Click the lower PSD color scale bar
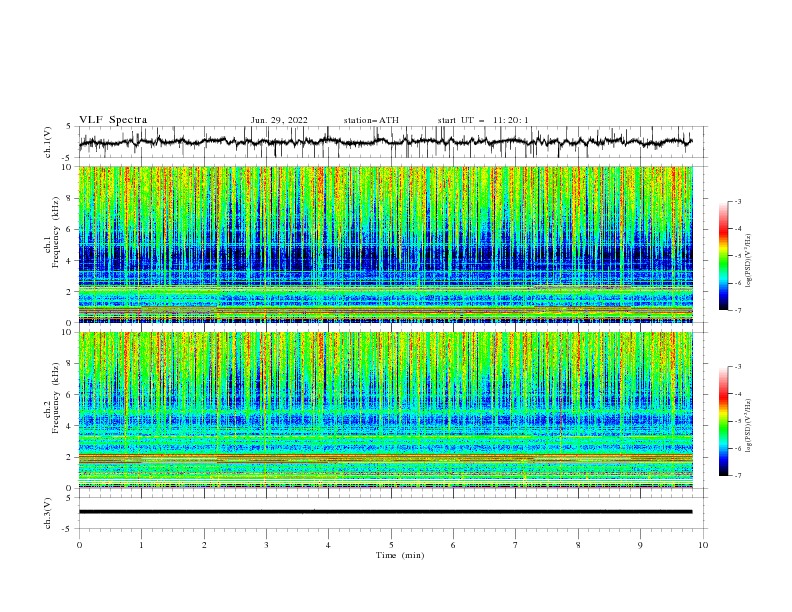792x612 pixels. pyautogui.click(x=723, y=421)
